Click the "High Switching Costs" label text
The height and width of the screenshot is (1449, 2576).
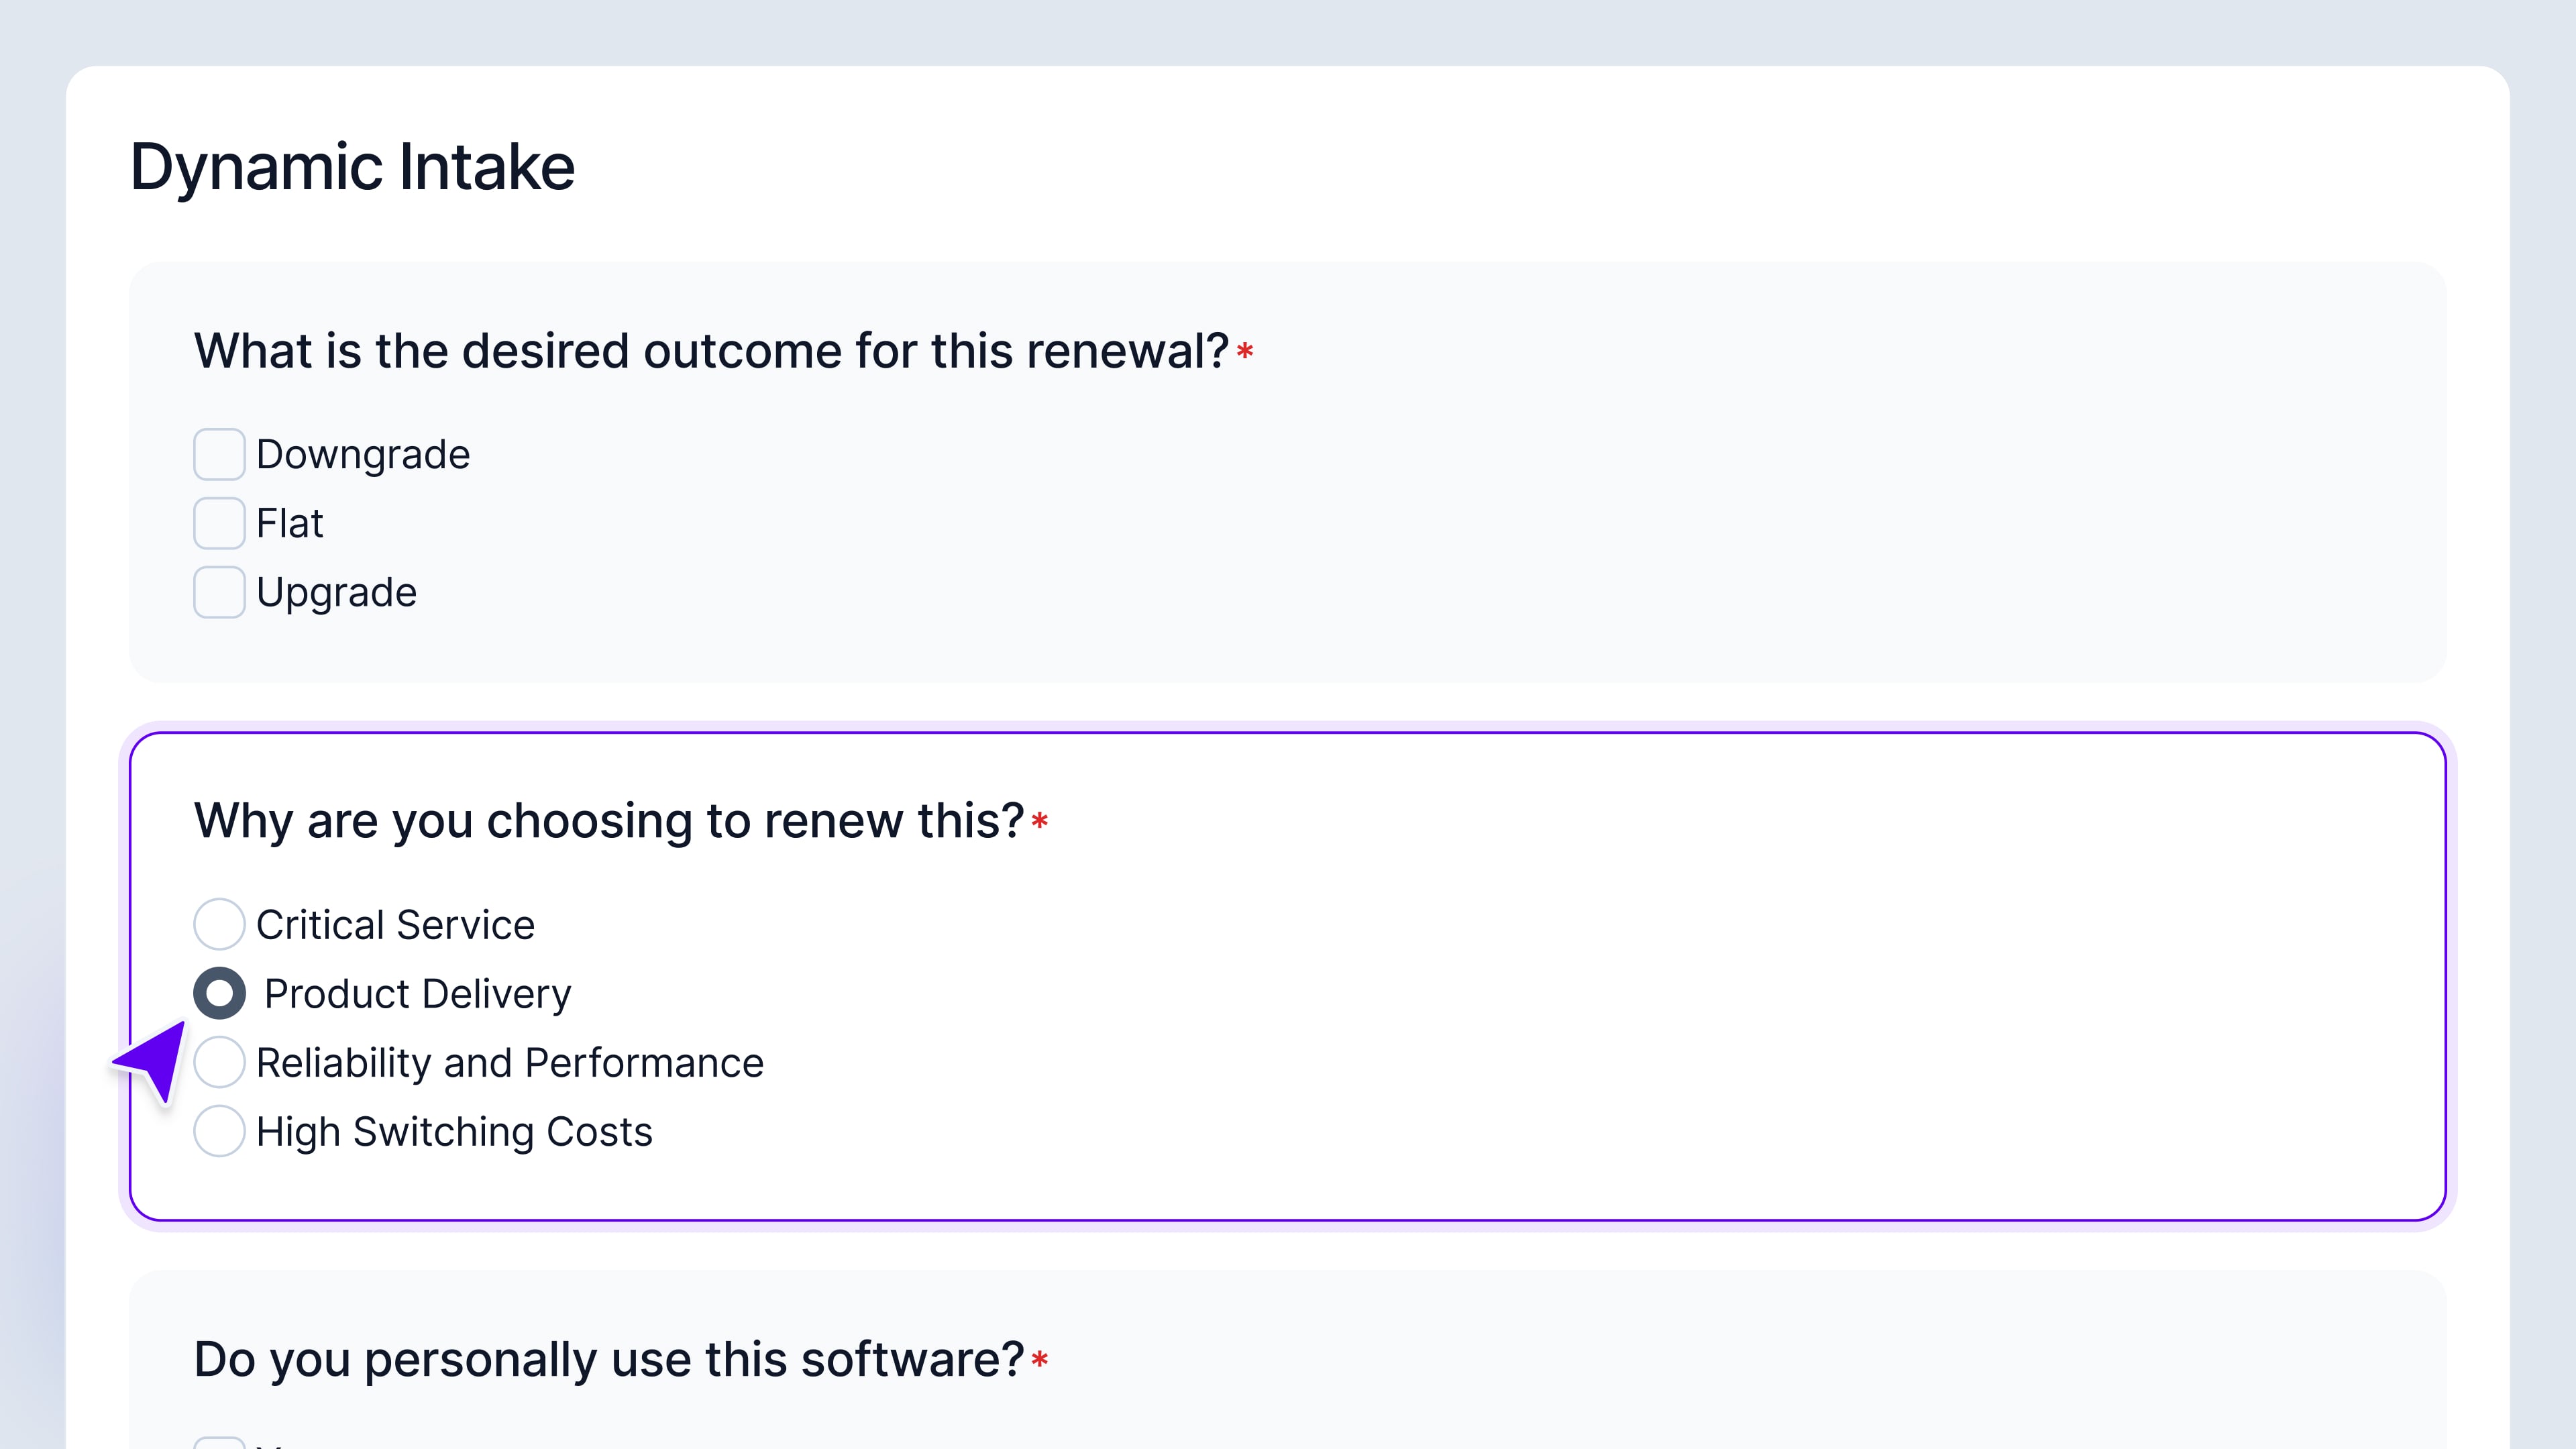[x=454, y=1132]
